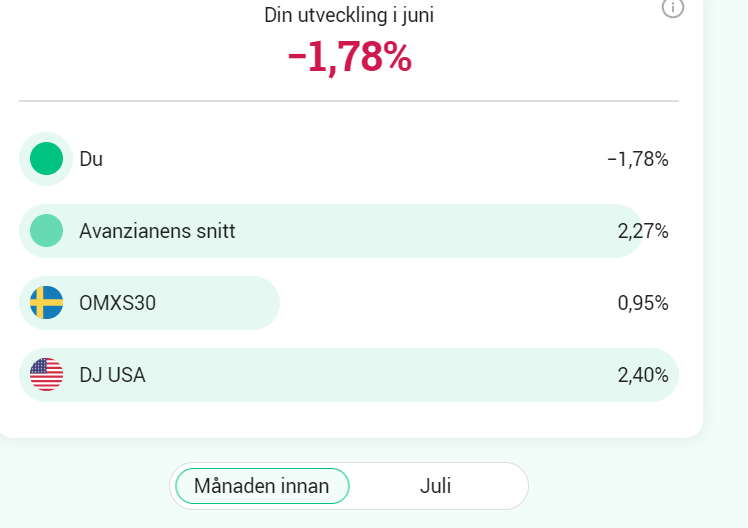Viewport: 748px width, 528px height.
Task: Click the right end of OMXS30 bar
Action: (x=268, y=303)
